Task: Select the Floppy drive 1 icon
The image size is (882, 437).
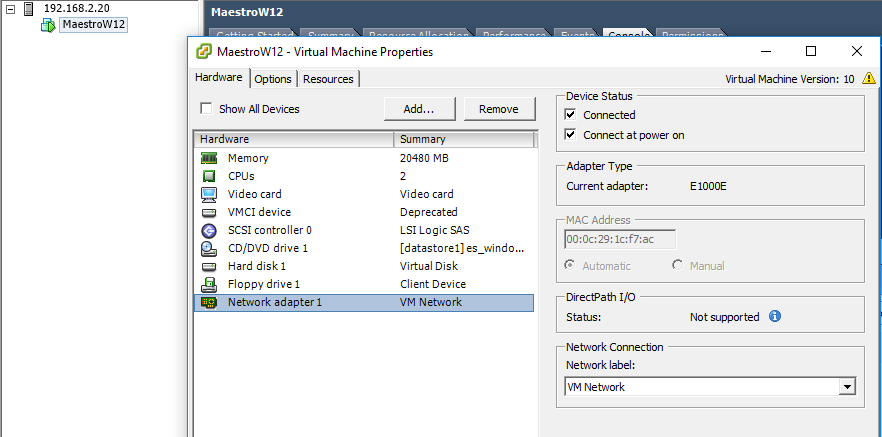Action: click(209, 284)
